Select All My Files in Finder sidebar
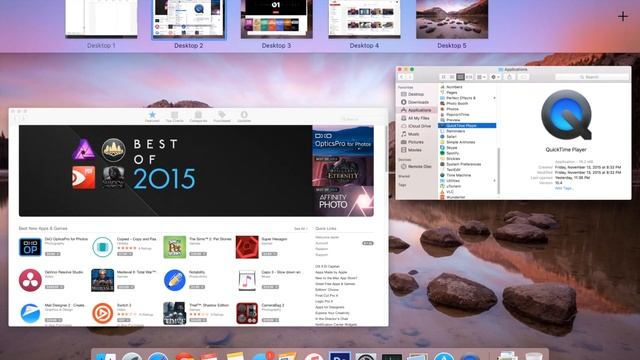Image resolution: width=640 pixels, height=360 pixels. (416, 118)
